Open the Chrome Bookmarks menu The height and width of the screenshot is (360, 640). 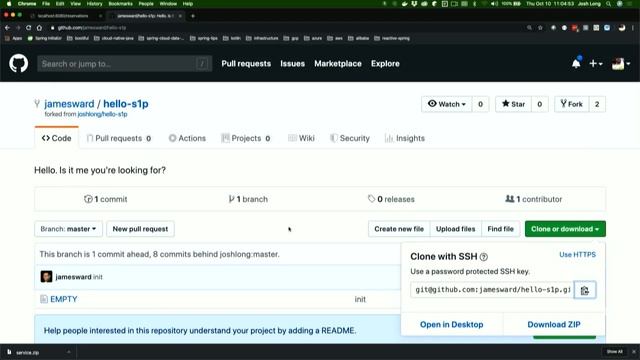point(120,4)
